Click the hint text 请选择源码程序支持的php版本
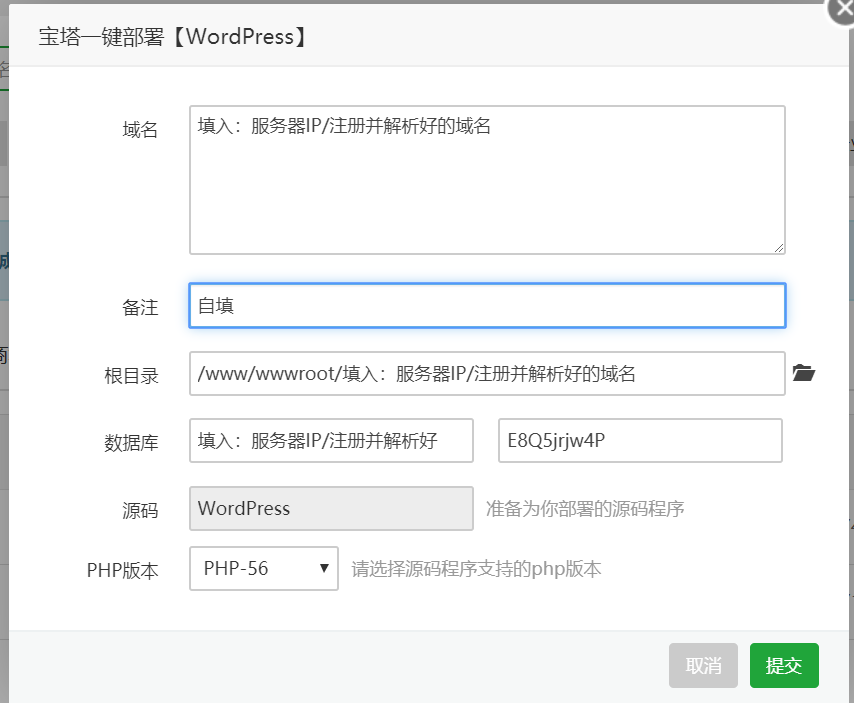The width and height of the screenshot is (854, 703). pos(476,569)
